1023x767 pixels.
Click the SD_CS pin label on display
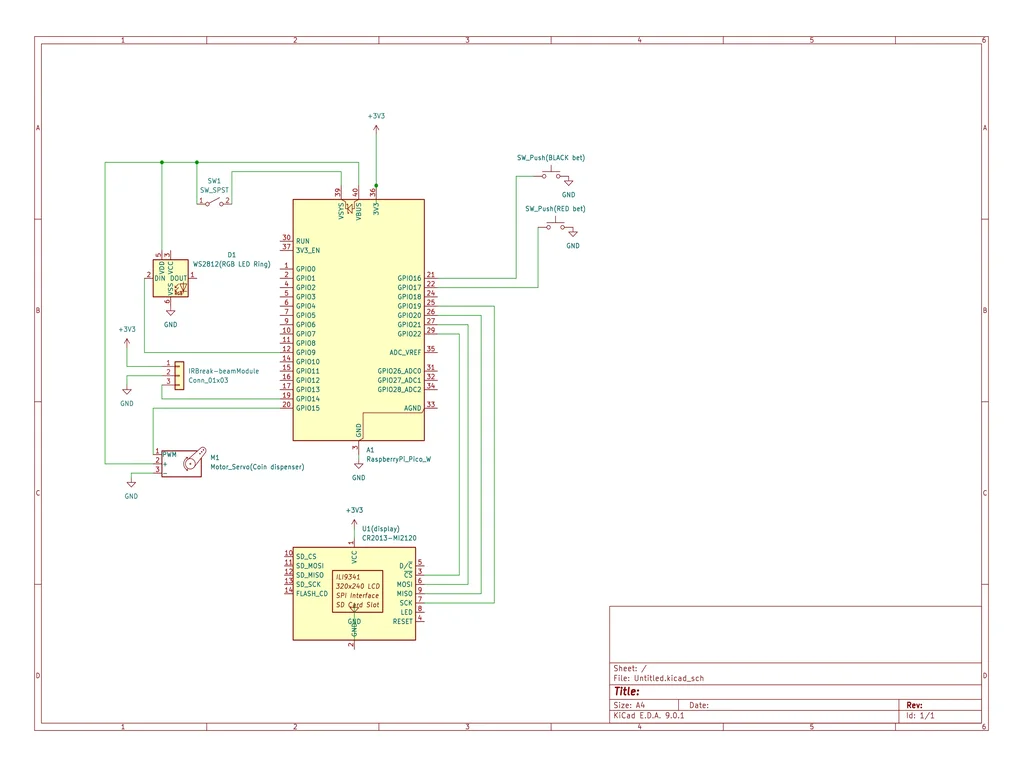[x=306, y=557]
